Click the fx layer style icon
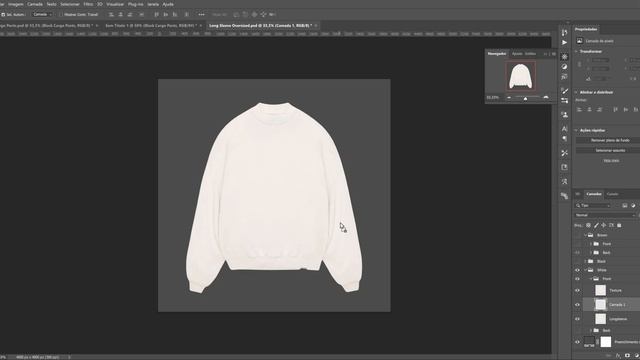Screen dimensions: 640x360 618,356
